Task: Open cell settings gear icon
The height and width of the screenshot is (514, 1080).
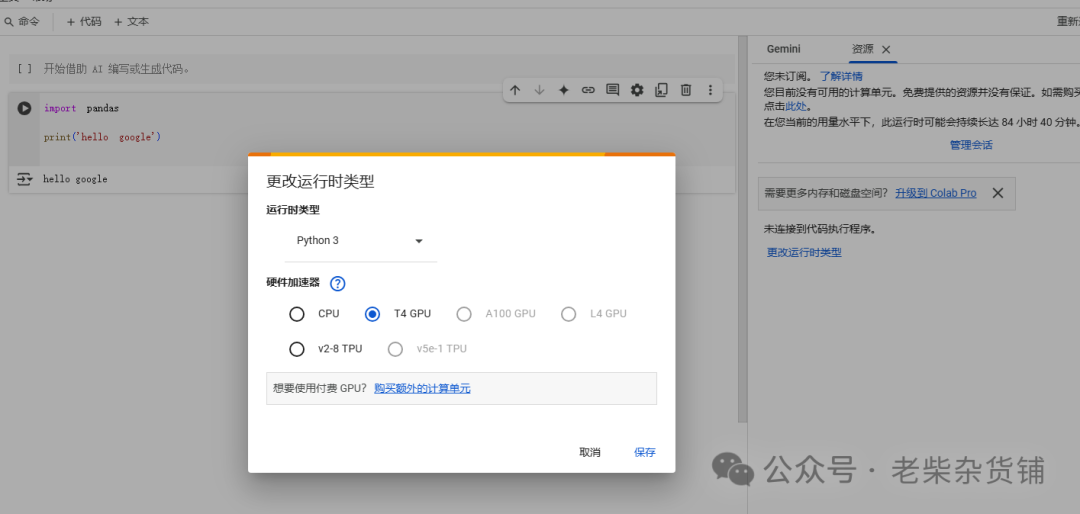Action: point(637,90)
